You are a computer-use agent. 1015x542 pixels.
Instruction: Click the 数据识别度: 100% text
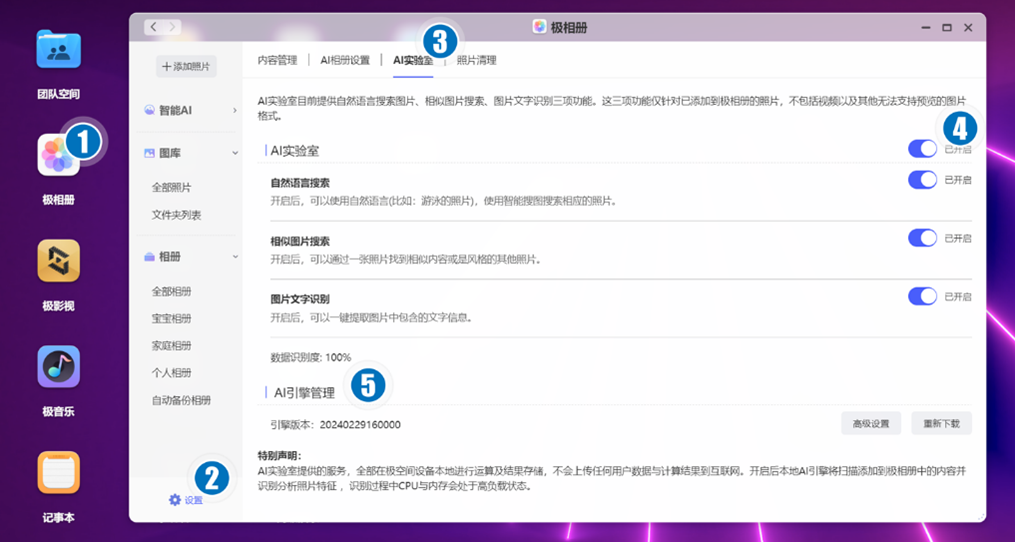pyautogui.click(x=311, y=357)
